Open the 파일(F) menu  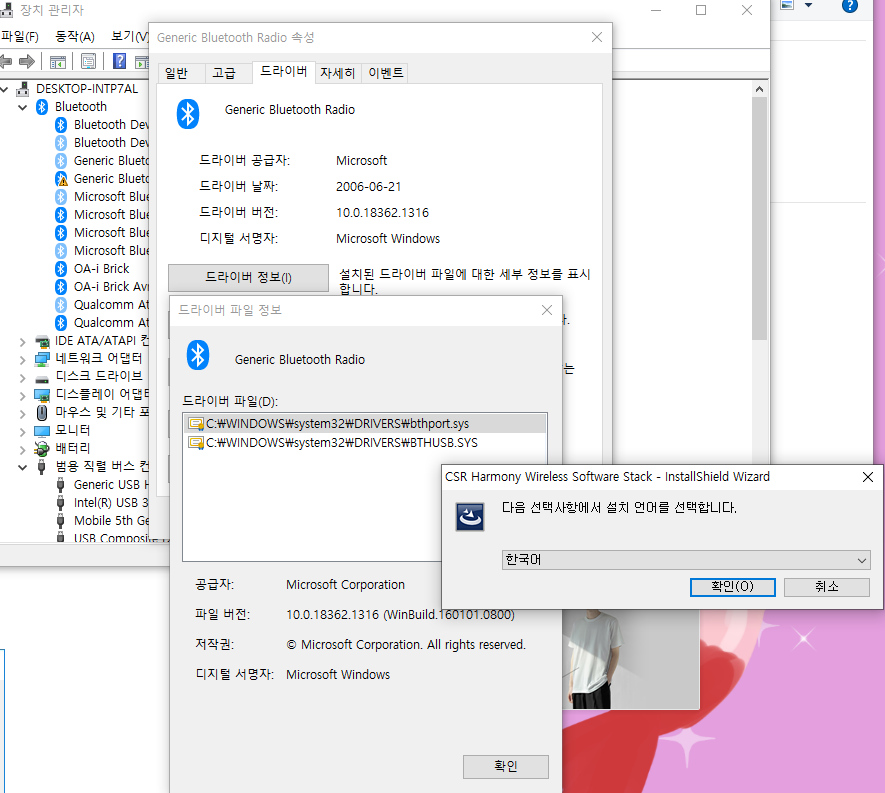point(20,37)
